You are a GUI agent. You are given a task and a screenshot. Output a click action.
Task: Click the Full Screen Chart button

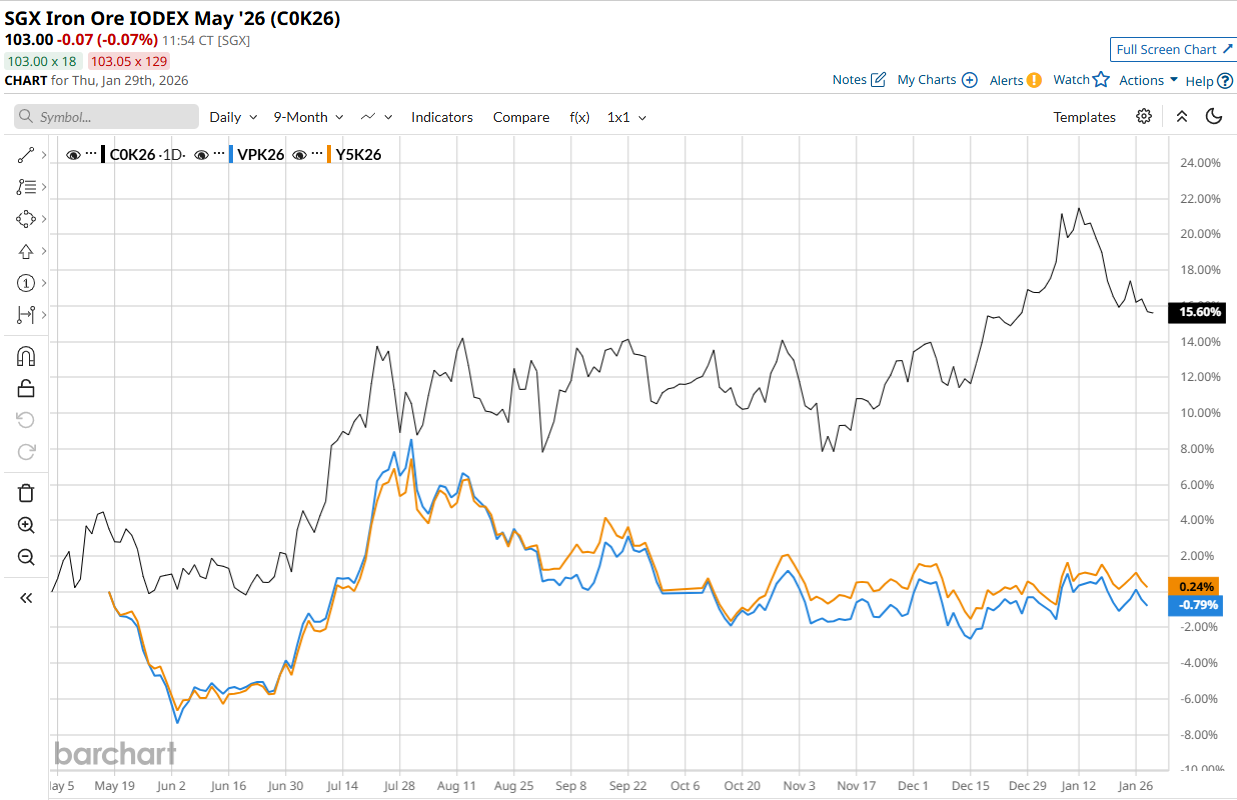1172,50
